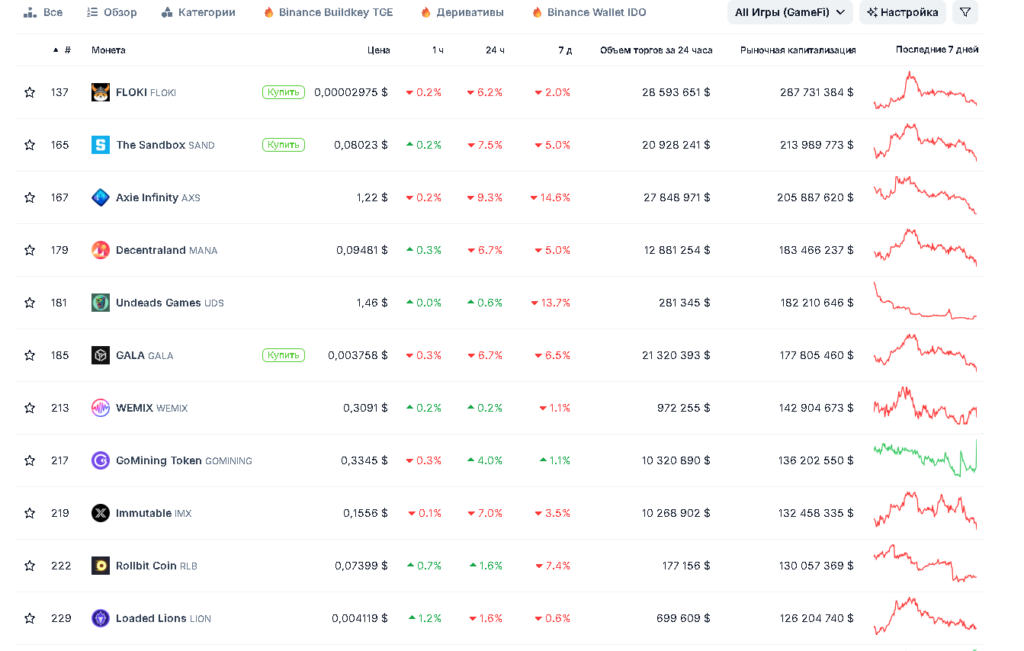
Task: Click The Sandbox blue S logo
Action: pyautogui.click(x=100, y=145)
